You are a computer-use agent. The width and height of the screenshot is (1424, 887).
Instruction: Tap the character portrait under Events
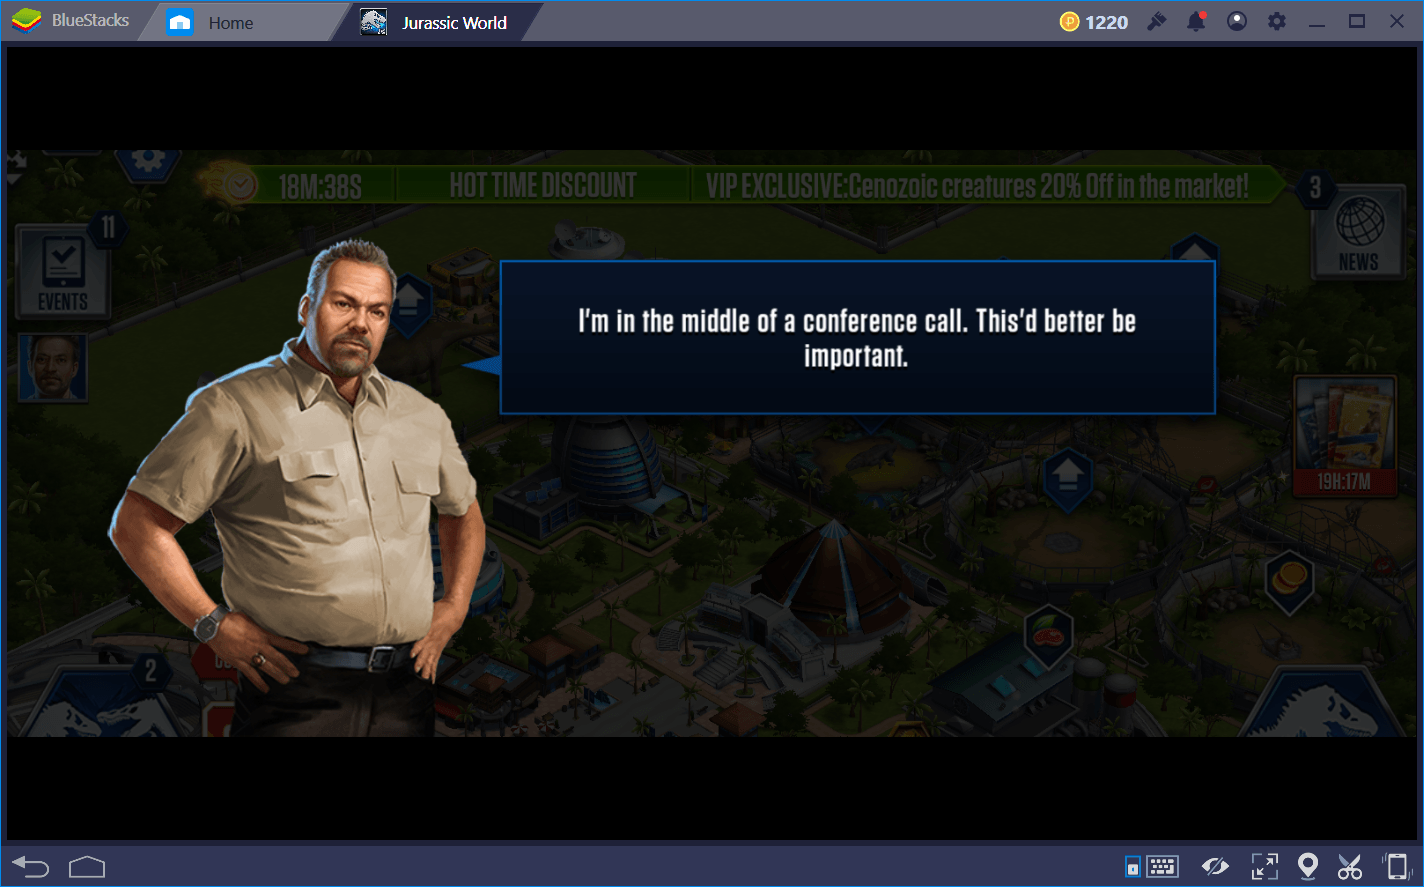point(53,367)
